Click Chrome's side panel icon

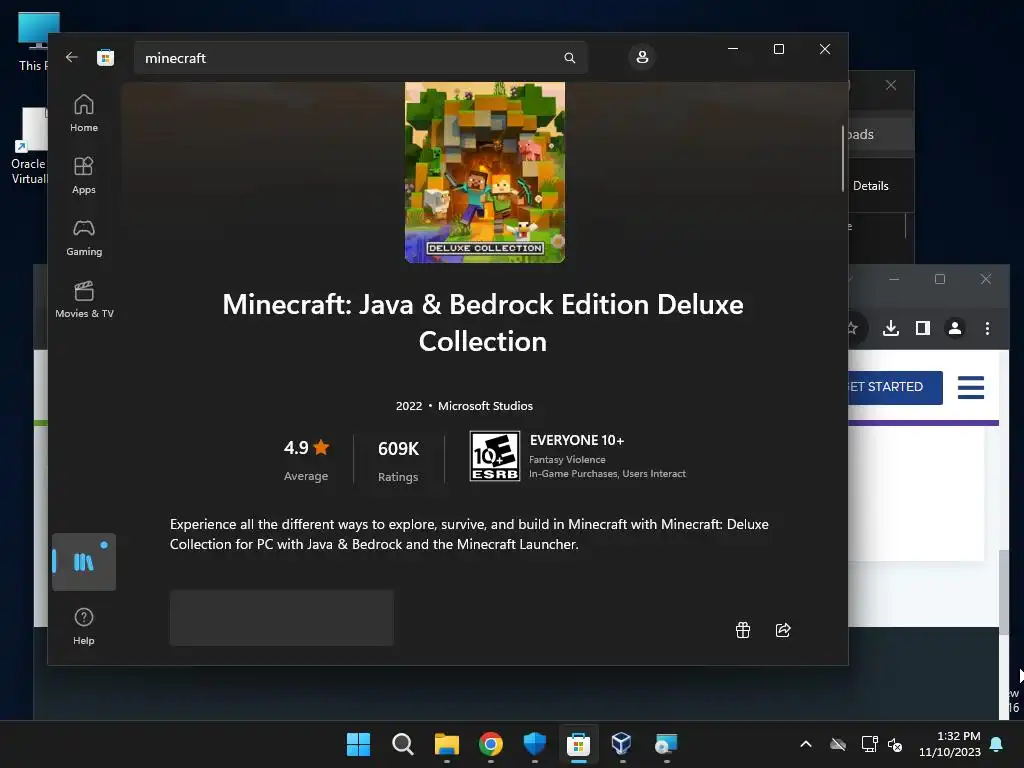pos(923,328)
